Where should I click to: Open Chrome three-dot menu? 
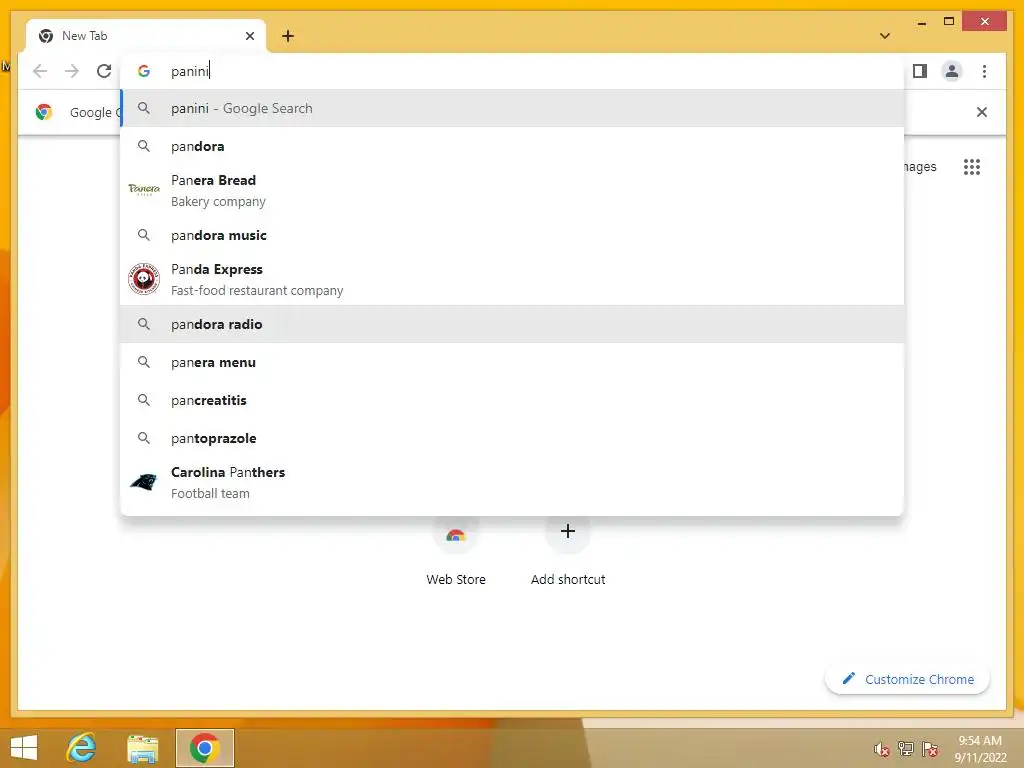pyautogui.click(x=984, y=71)
